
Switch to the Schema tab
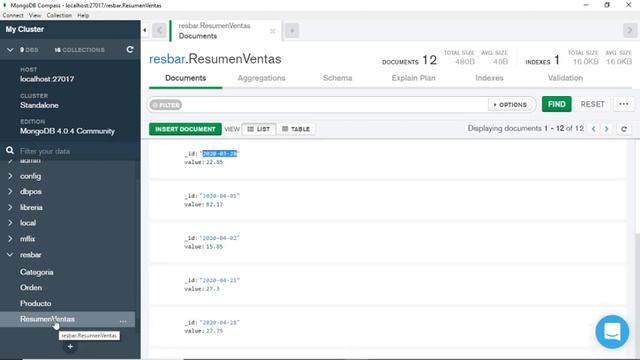pyautogui.click(x=337, y=78)
